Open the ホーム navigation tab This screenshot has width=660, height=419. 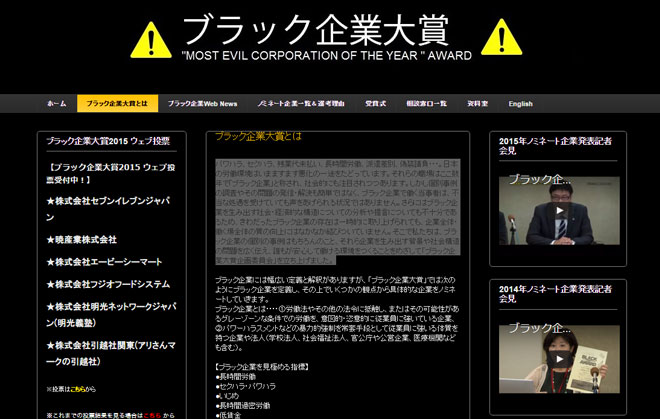57,104
